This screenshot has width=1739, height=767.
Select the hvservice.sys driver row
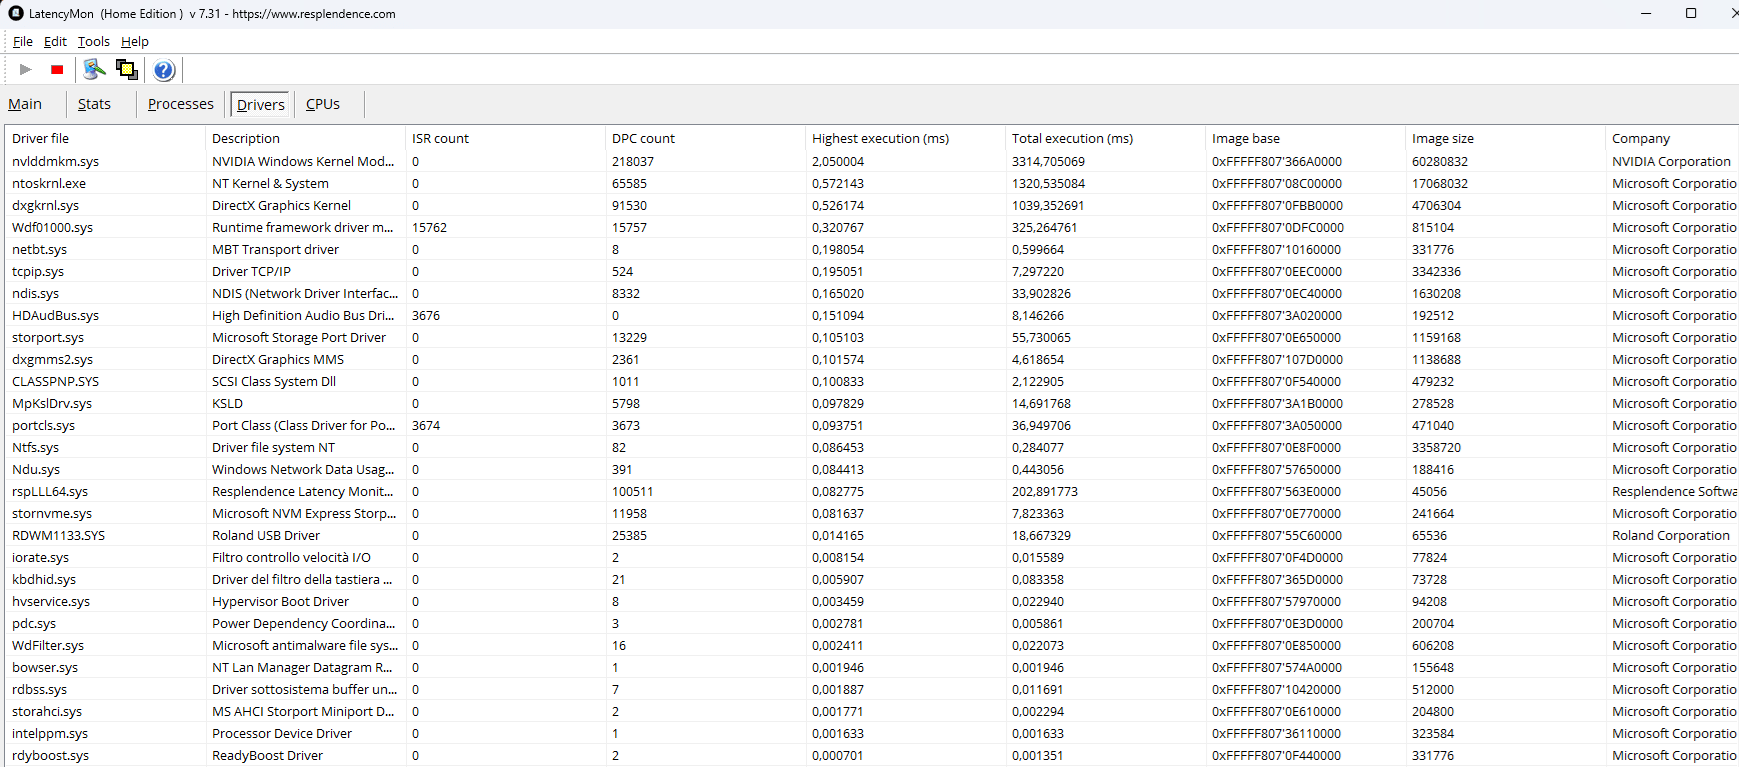point(872,601)
